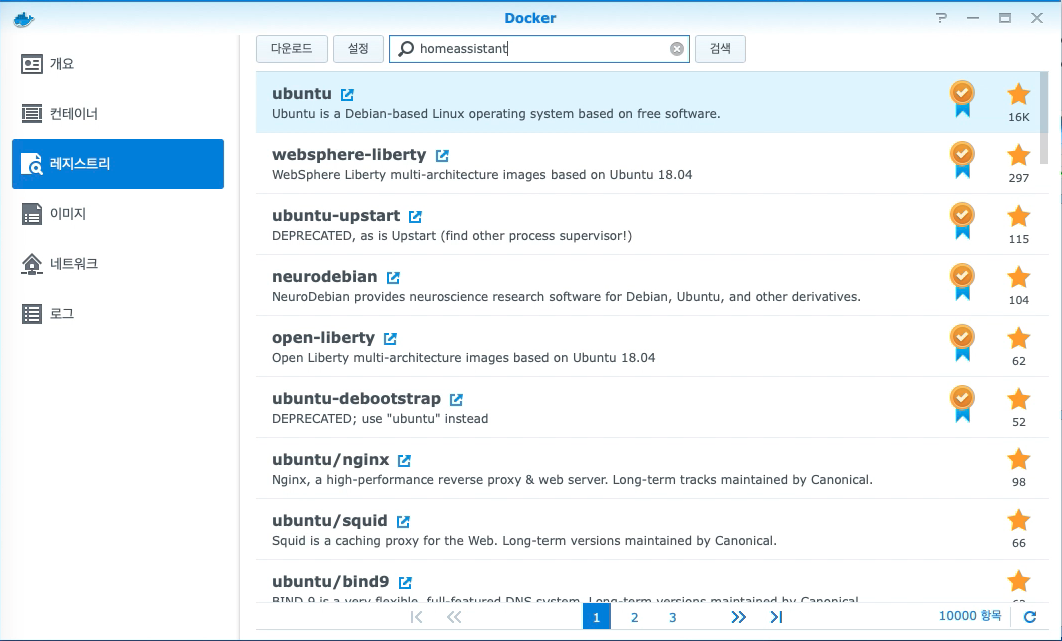Image resolution: width=1062 pixels, height=641 pixels.
Task: Click the star icon showing 104 stars
Action: [1018, 277]
